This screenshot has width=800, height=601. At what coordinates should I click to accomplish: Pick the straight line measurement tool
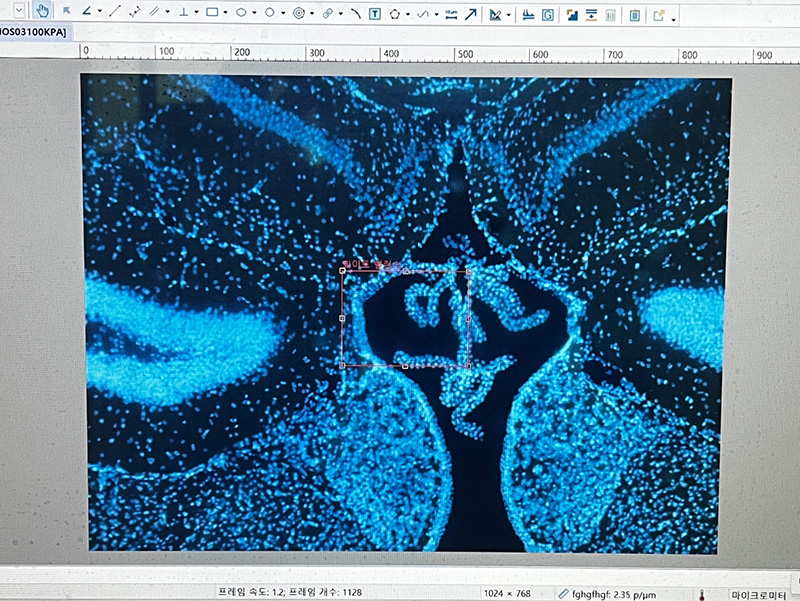[114, 13]
